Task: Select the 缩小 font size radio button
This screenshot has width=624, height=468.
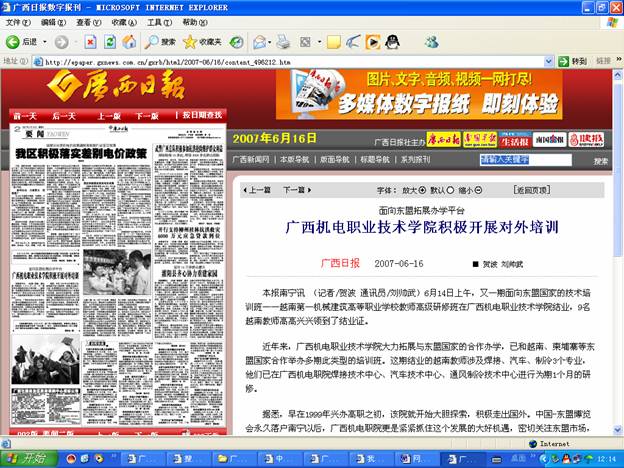Action: 480,189
